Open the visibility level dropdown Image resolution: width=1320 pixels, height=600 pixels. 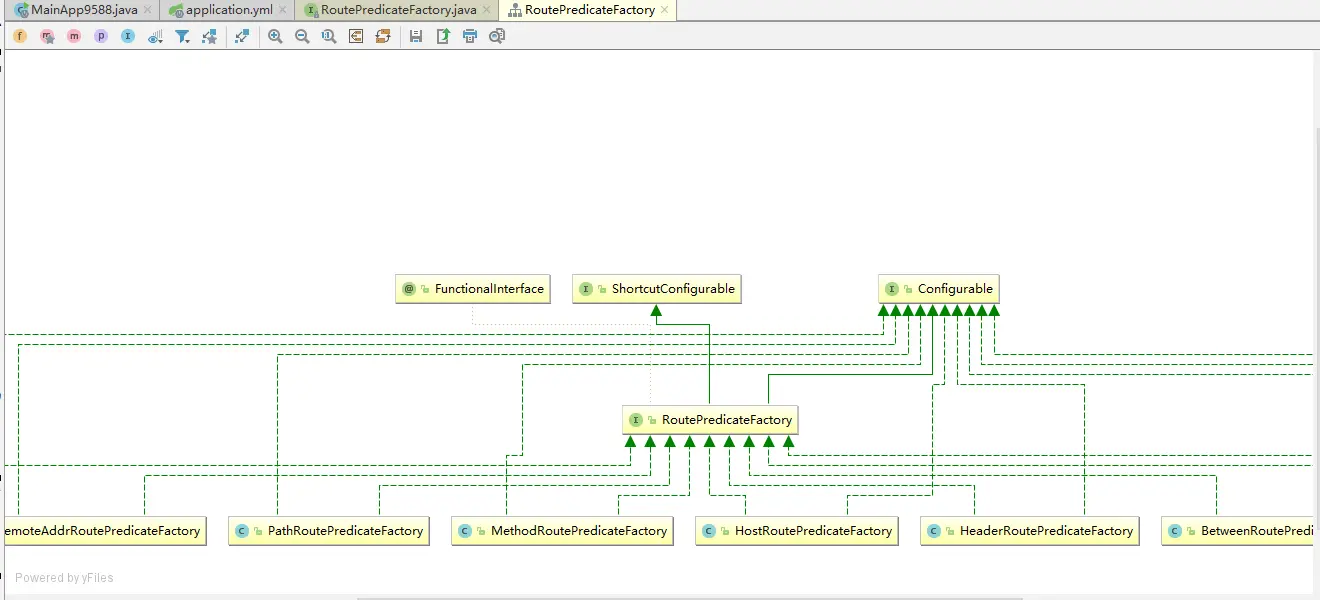tap(155, 36)
